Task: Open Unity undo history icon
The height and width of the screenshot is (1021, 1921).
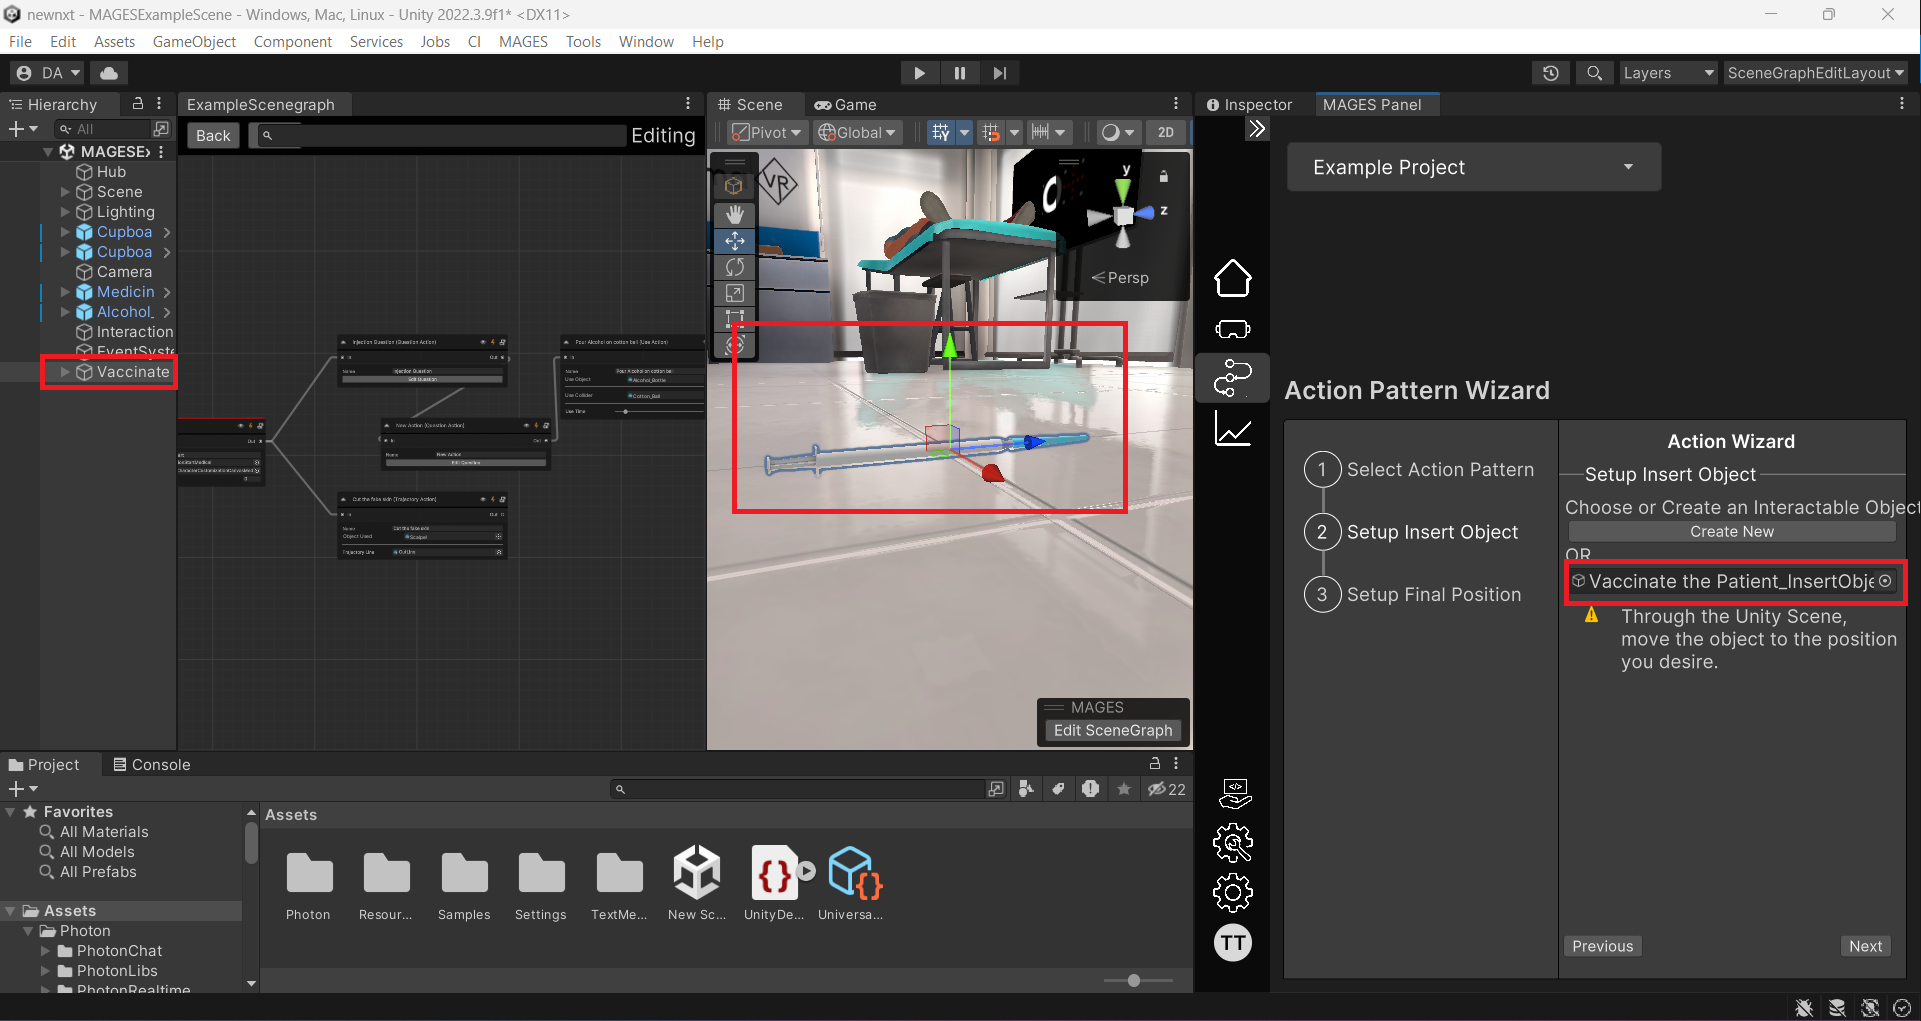Action: (1550, 73)
